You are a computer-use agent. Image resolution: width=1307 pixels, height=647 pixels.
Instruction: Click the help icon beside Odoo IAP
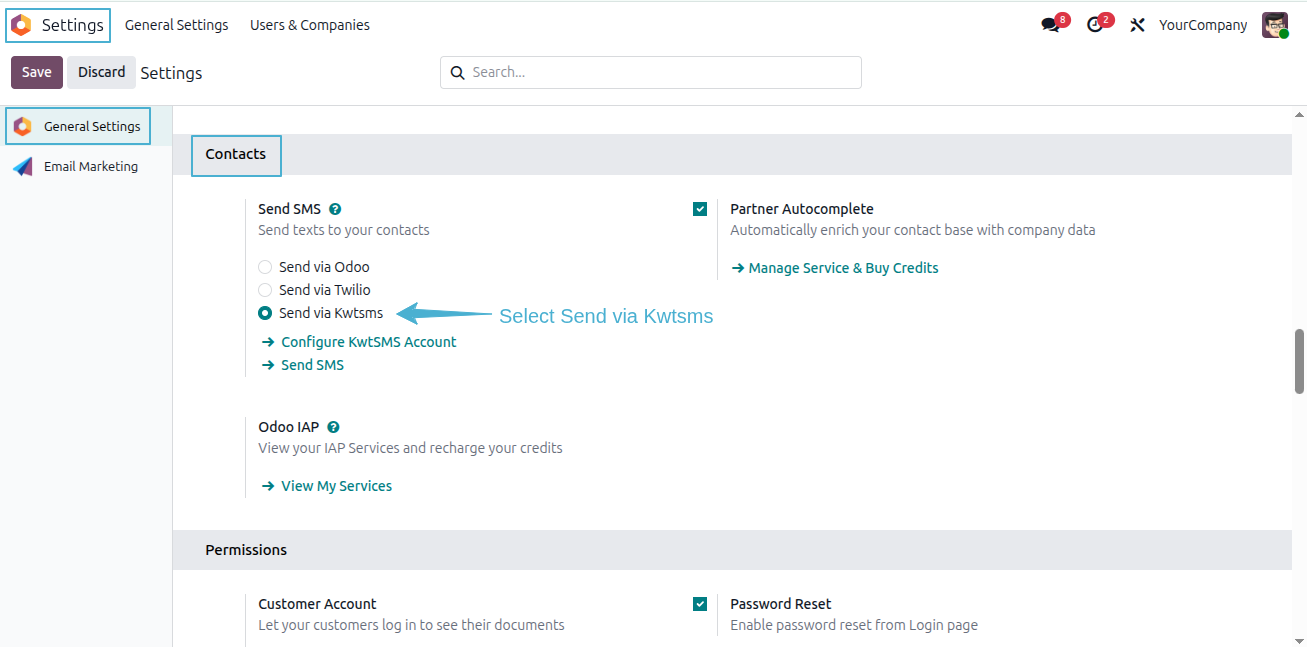333,427
